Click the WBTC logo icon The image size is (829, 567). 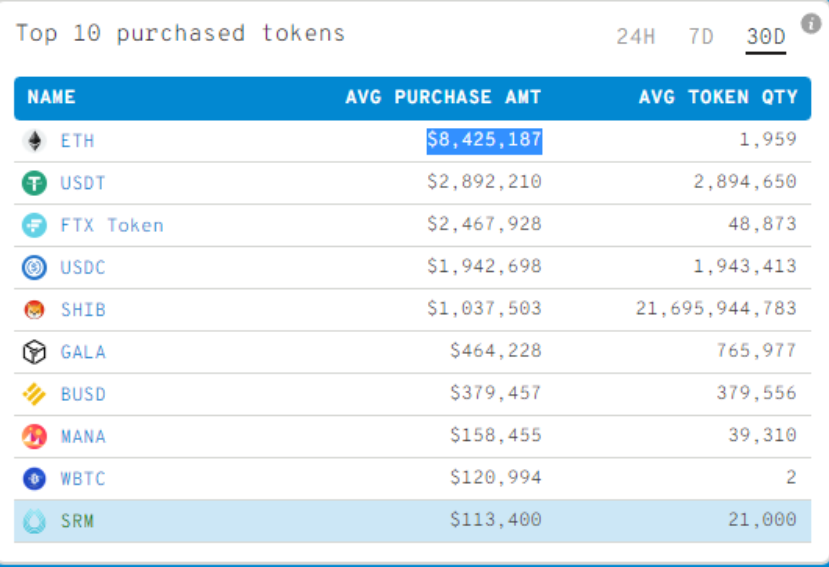point(34,479)
